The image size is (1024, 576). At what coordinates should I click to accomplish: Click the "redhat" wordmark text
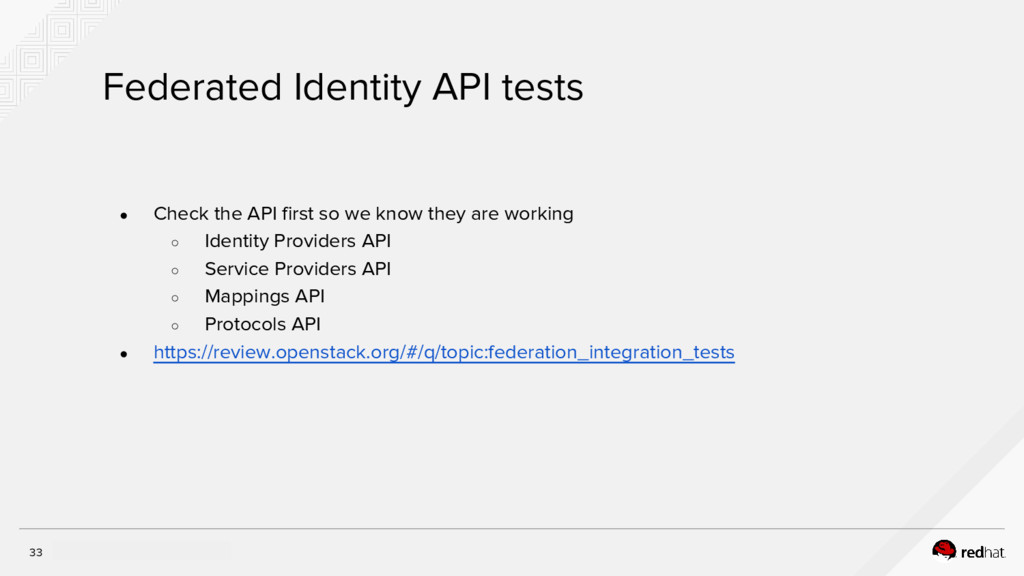click(983, 551)
